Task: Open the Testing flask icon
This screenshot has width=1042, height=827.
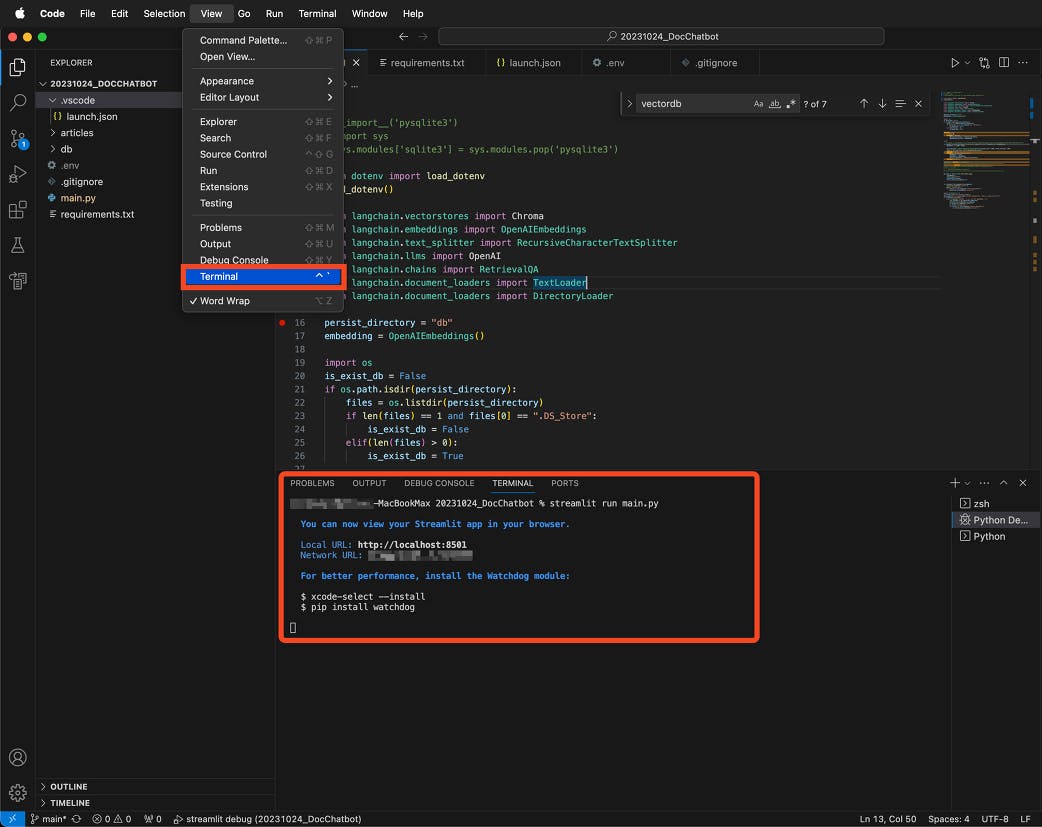Action: [x=17, y=245]
